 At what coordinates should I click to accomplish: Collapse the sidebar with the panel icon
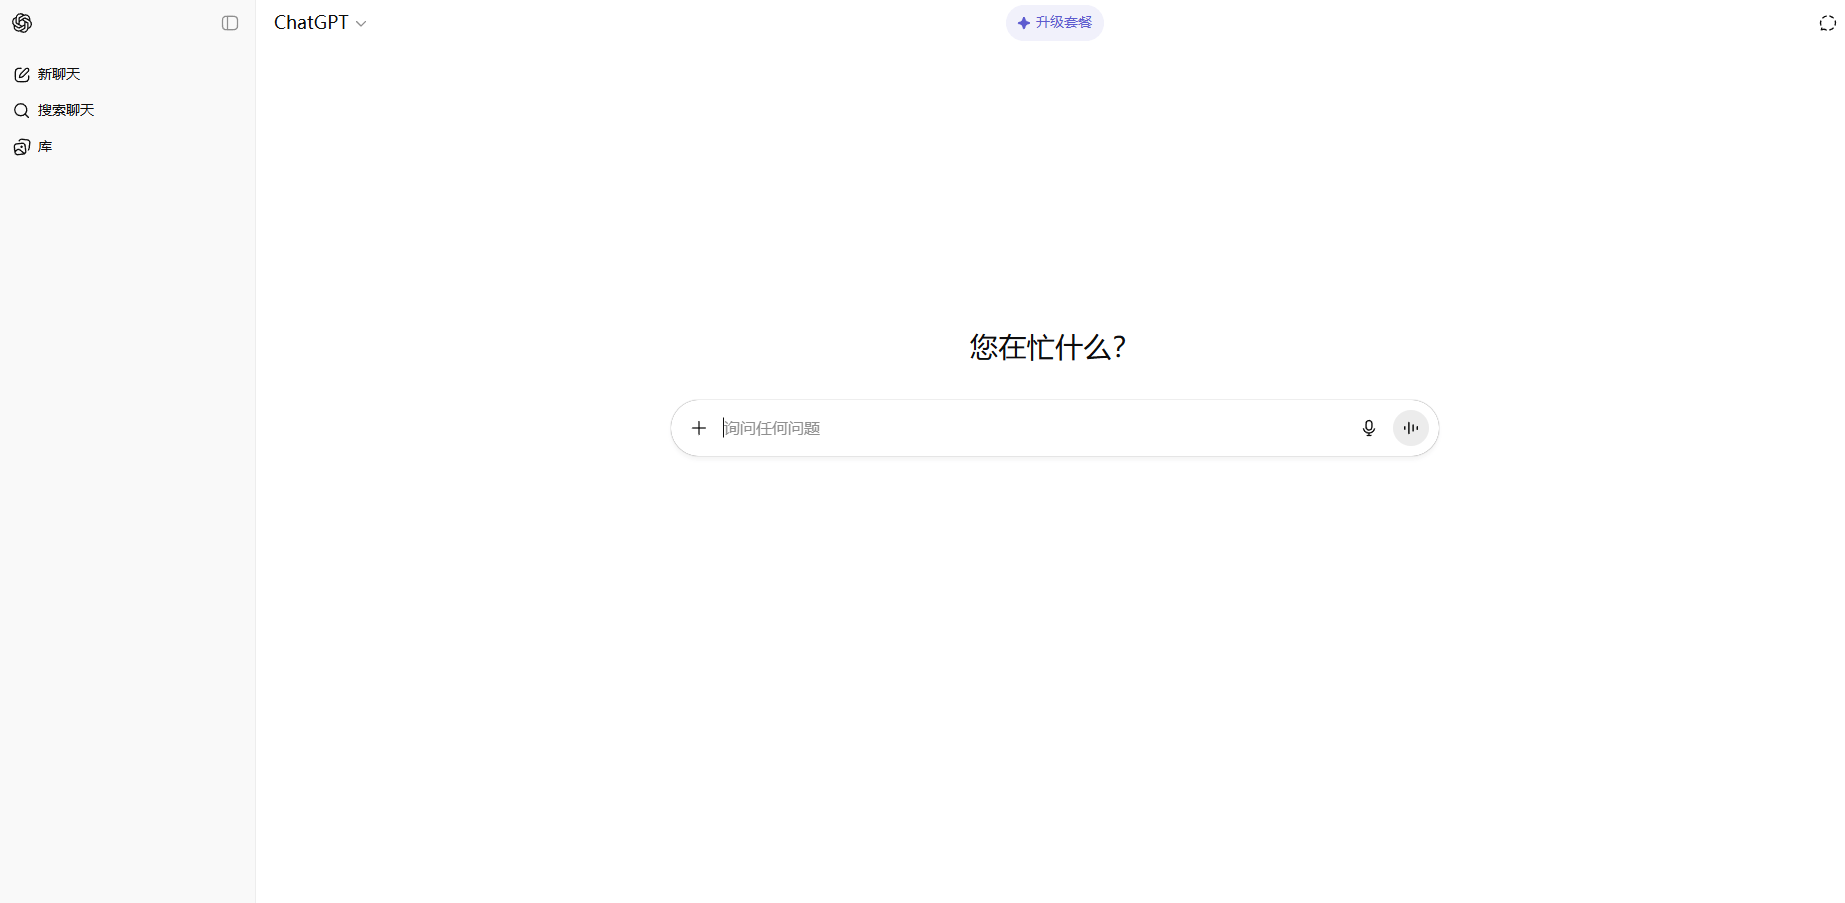click(230, 23)
